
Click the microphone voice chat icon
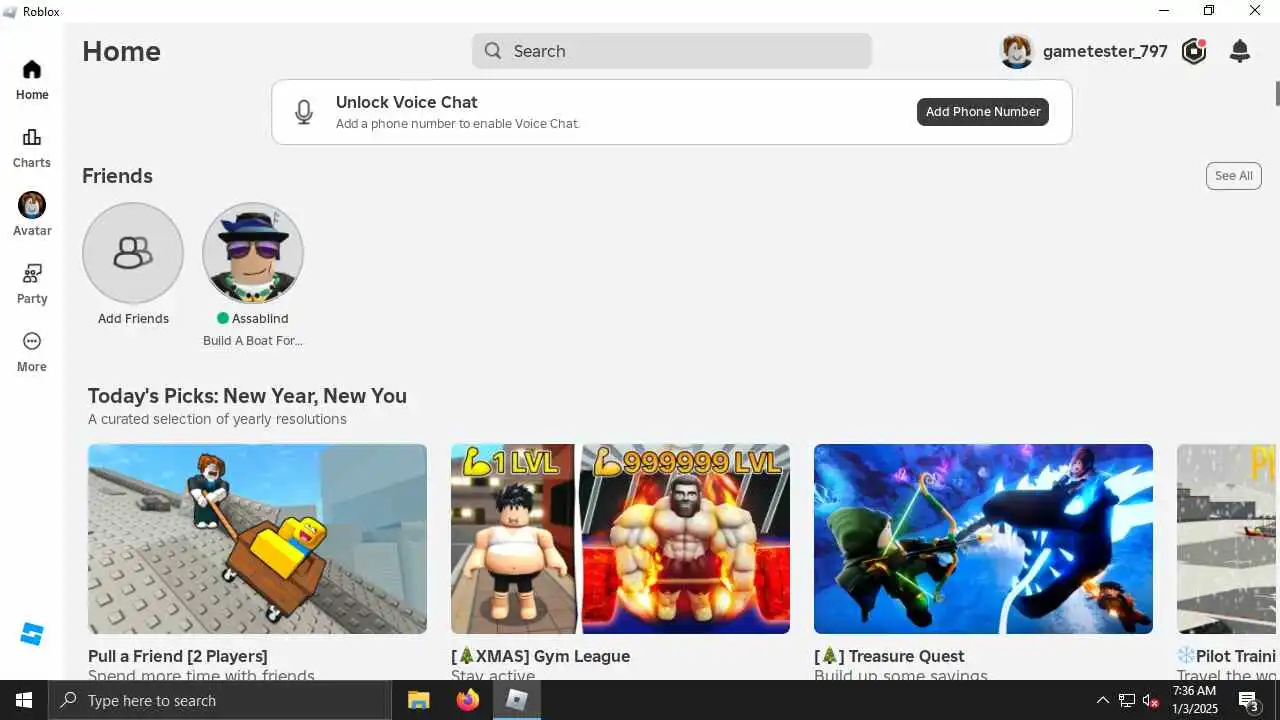pyautogui.click(x=304, y=112)
